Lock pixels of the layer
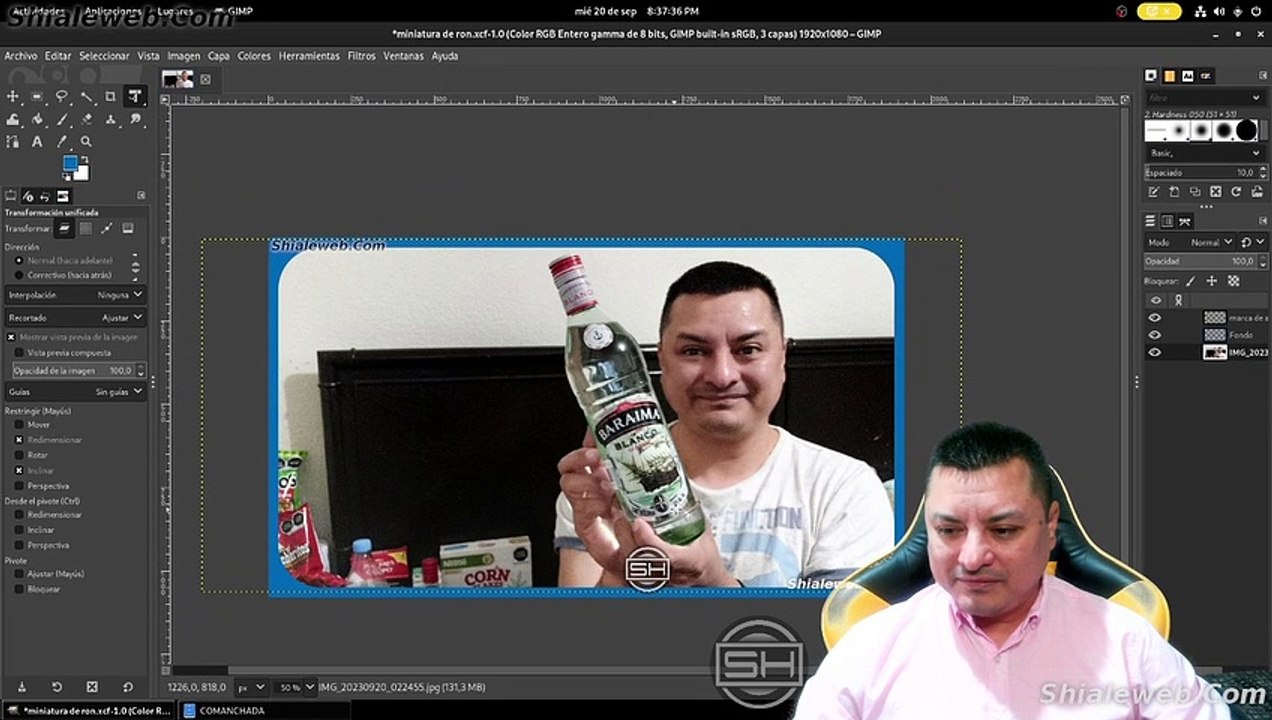The width and height of the screenshot is (1272, 720). 1191,281
